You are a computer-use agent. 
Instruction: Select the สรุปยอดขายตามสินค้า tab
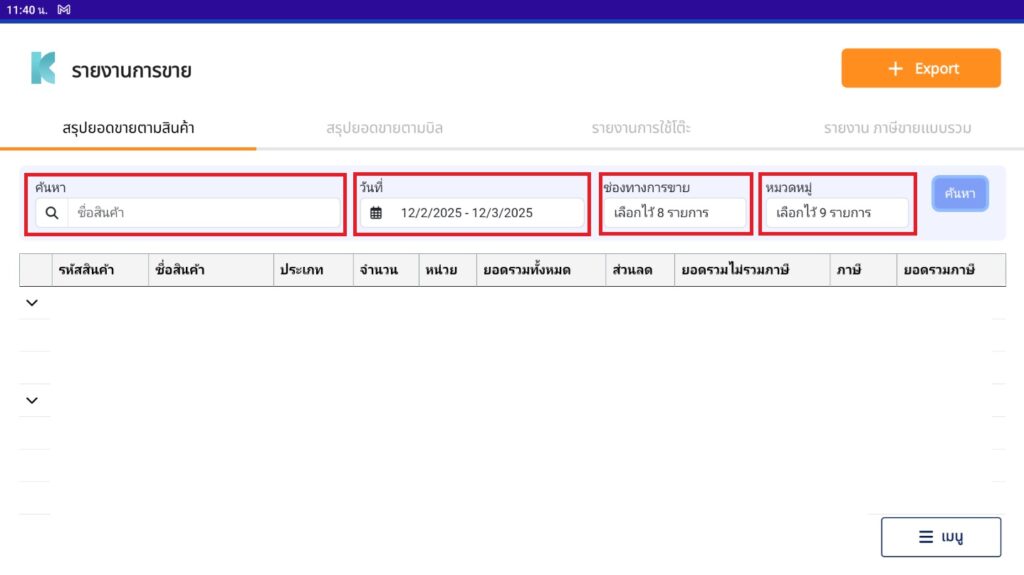128,129
